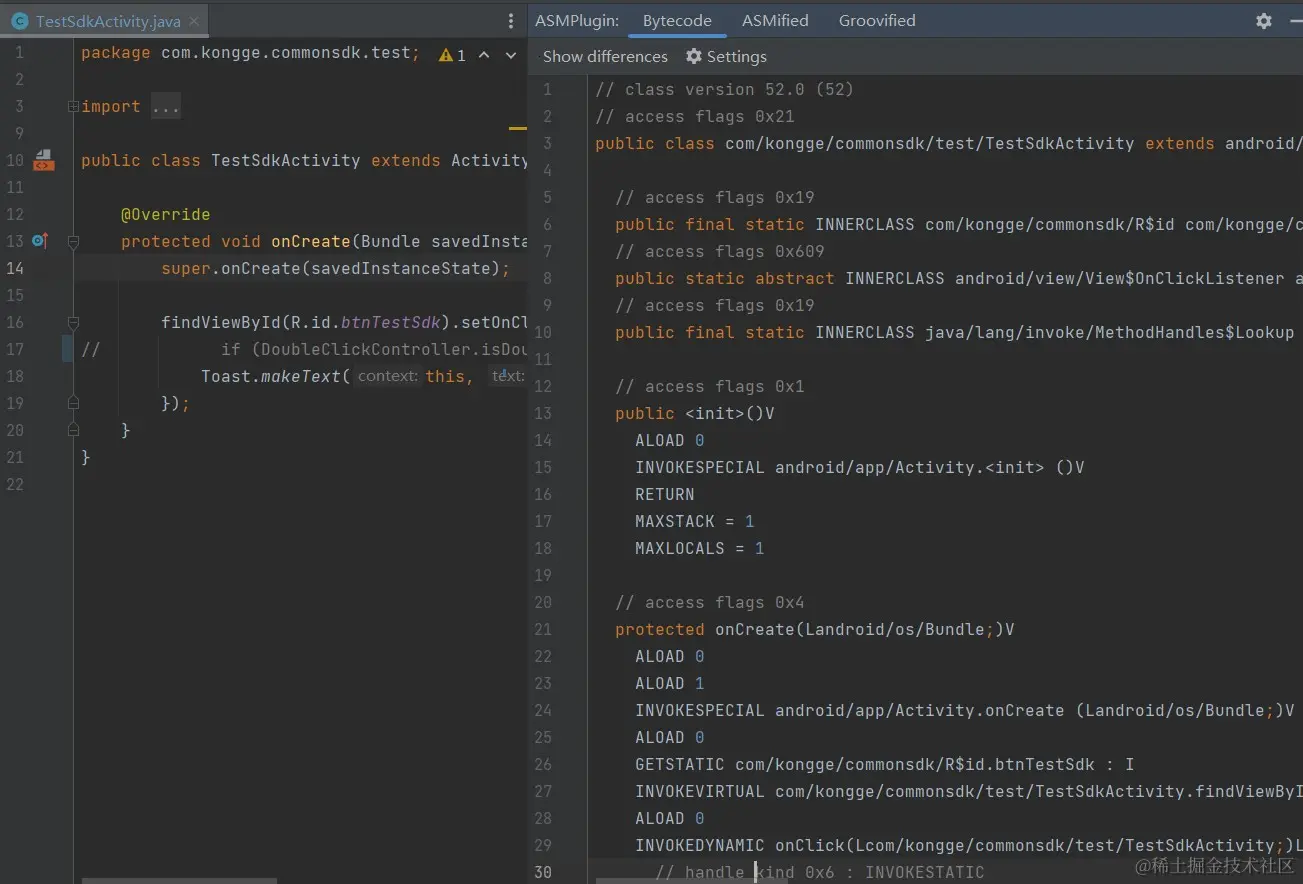Click the commented DoubleClickController line
The height and width of the screenshot is (884, 1303).
point(304,349)
